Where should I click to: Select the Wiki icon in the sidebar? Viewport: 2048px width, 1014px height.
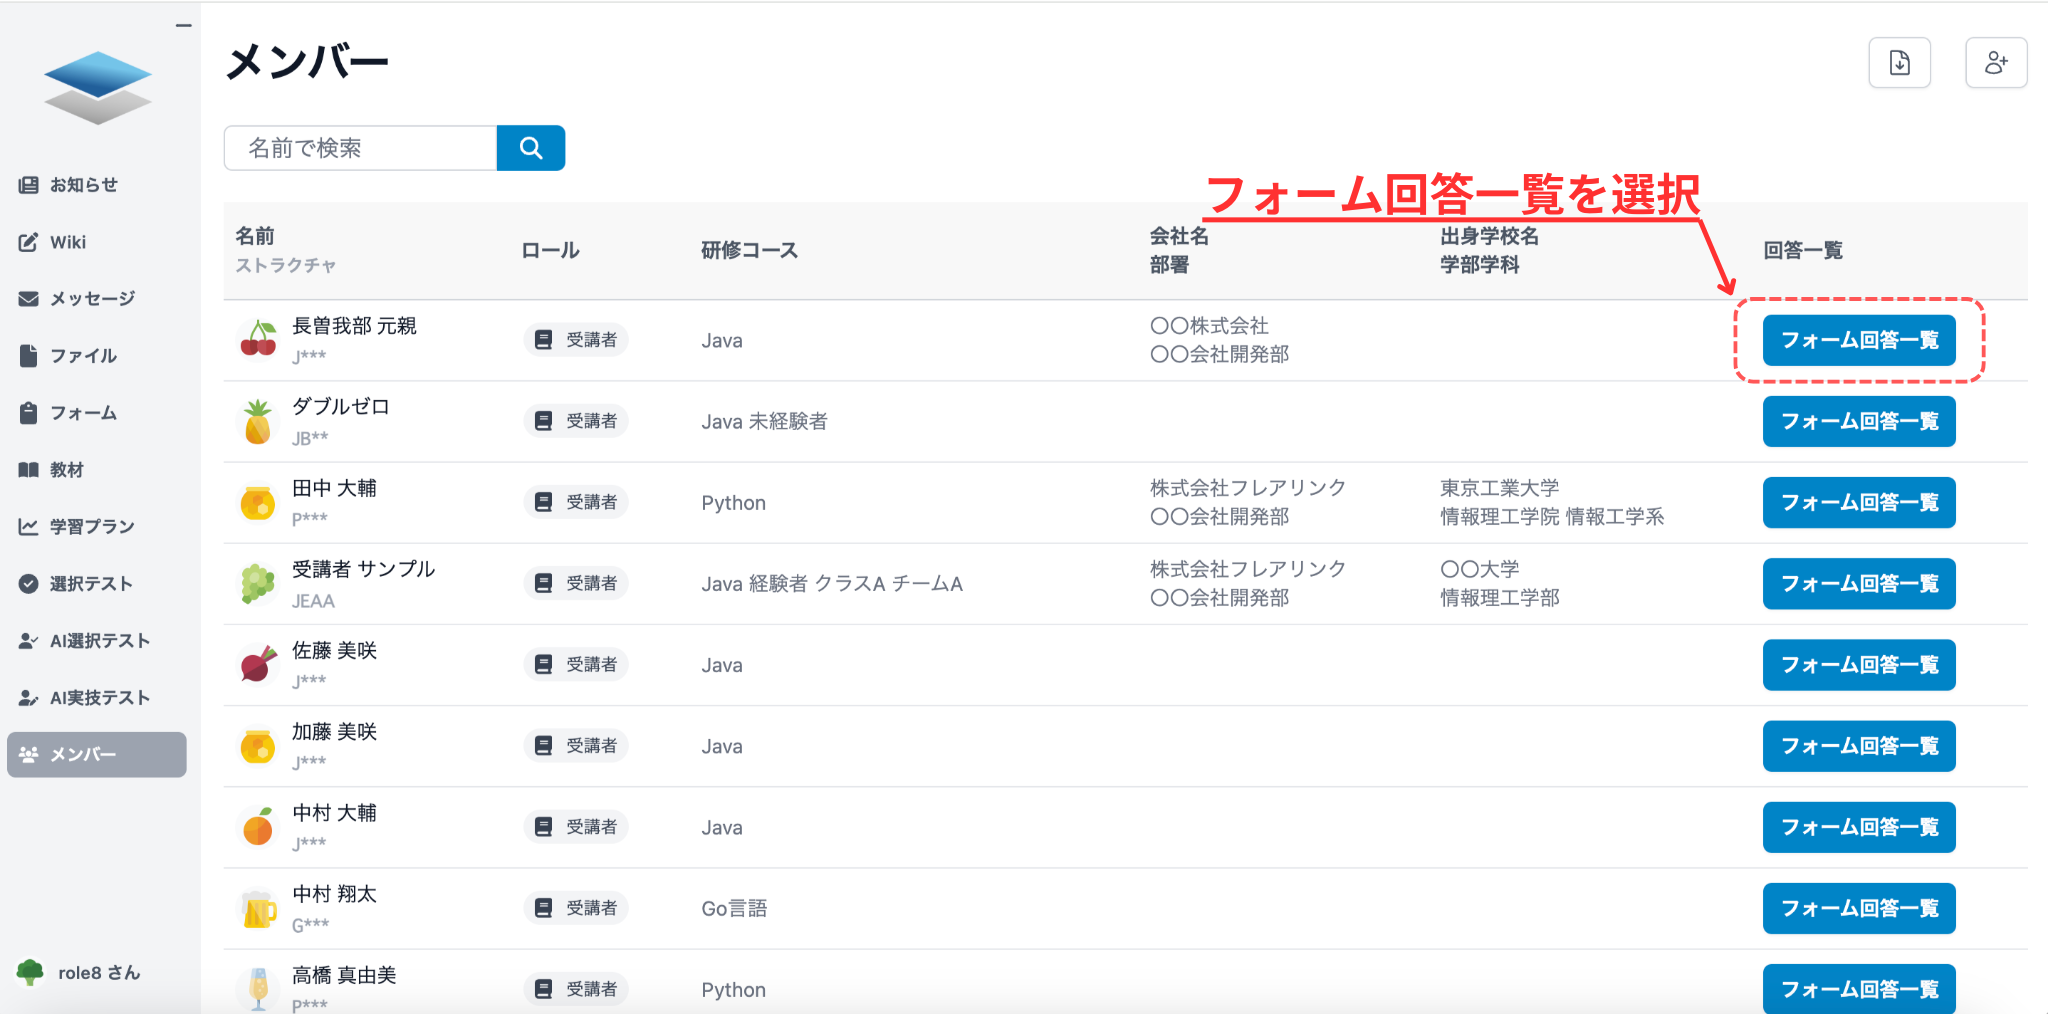point(27,241)
